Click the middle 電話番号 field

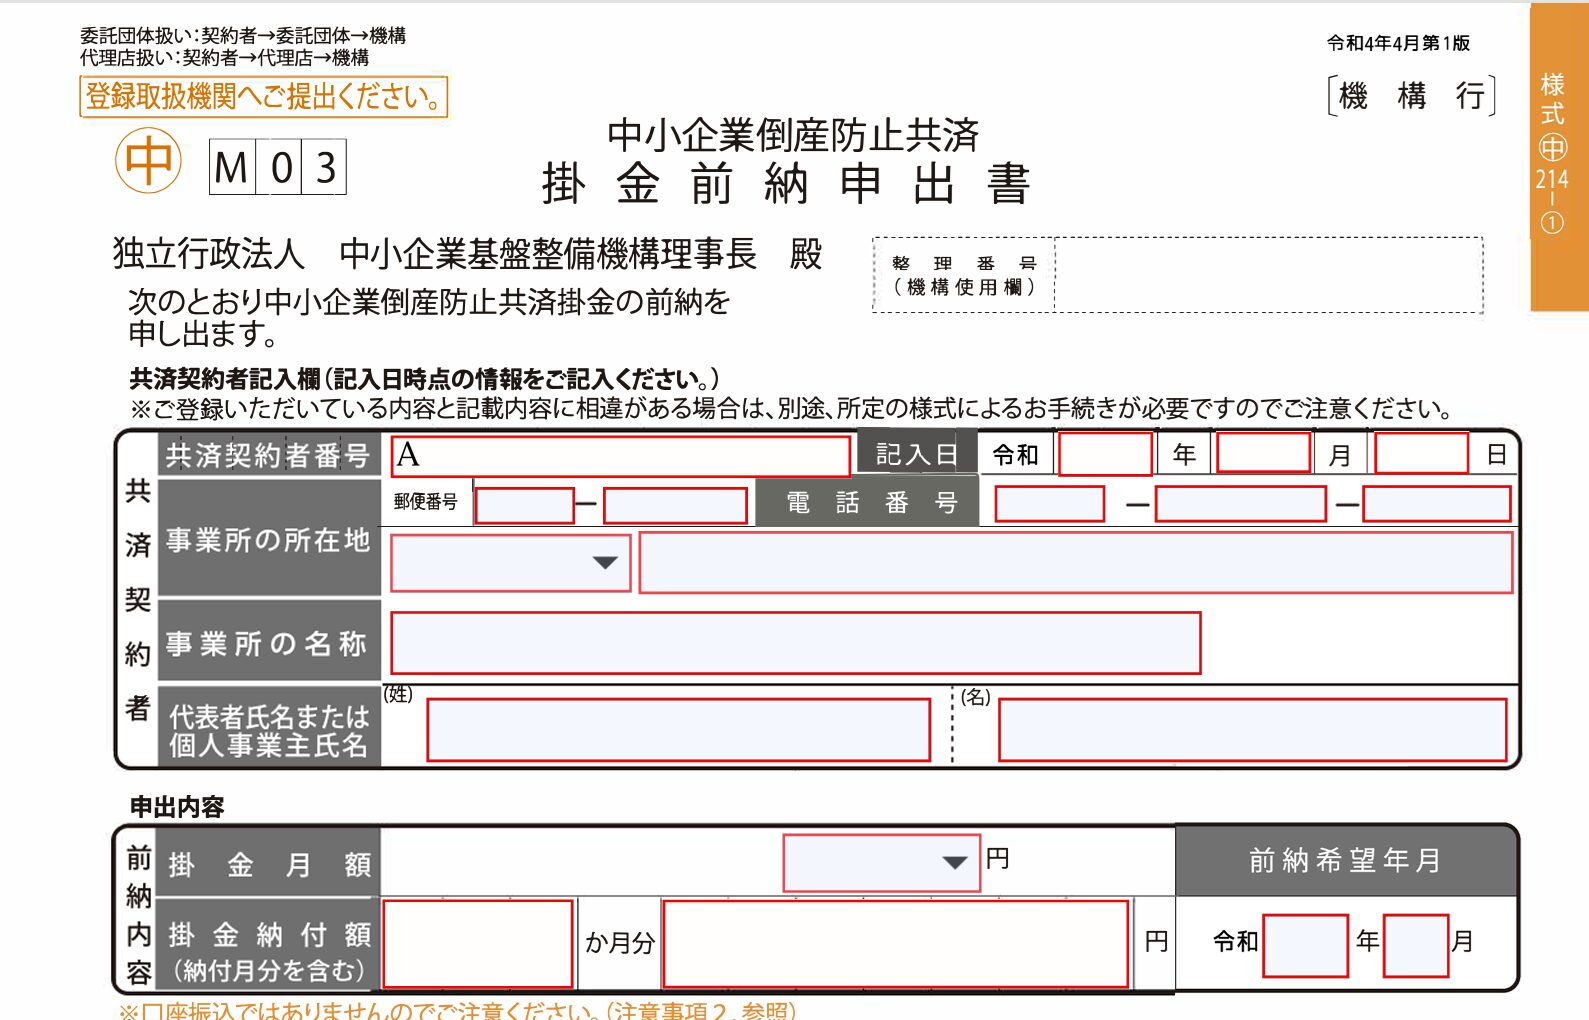click(1240, 504)
